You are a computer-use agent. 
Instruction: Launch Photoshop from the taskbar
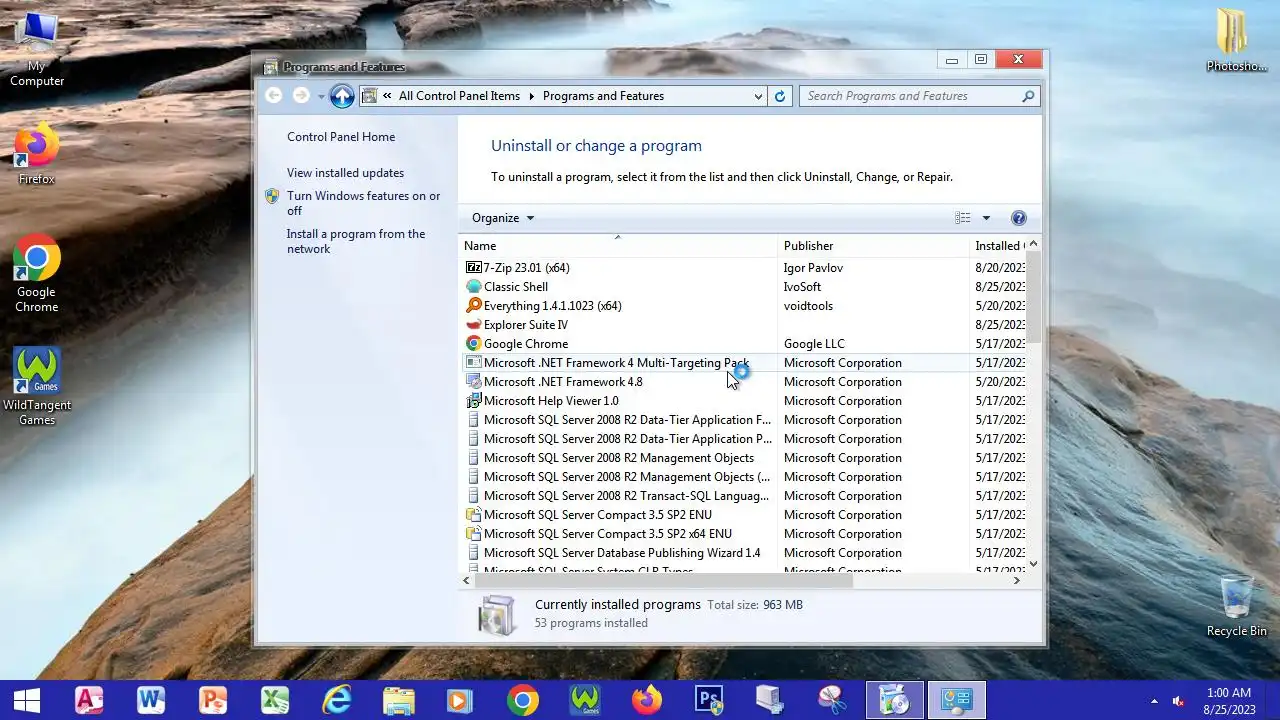[709, 700]
